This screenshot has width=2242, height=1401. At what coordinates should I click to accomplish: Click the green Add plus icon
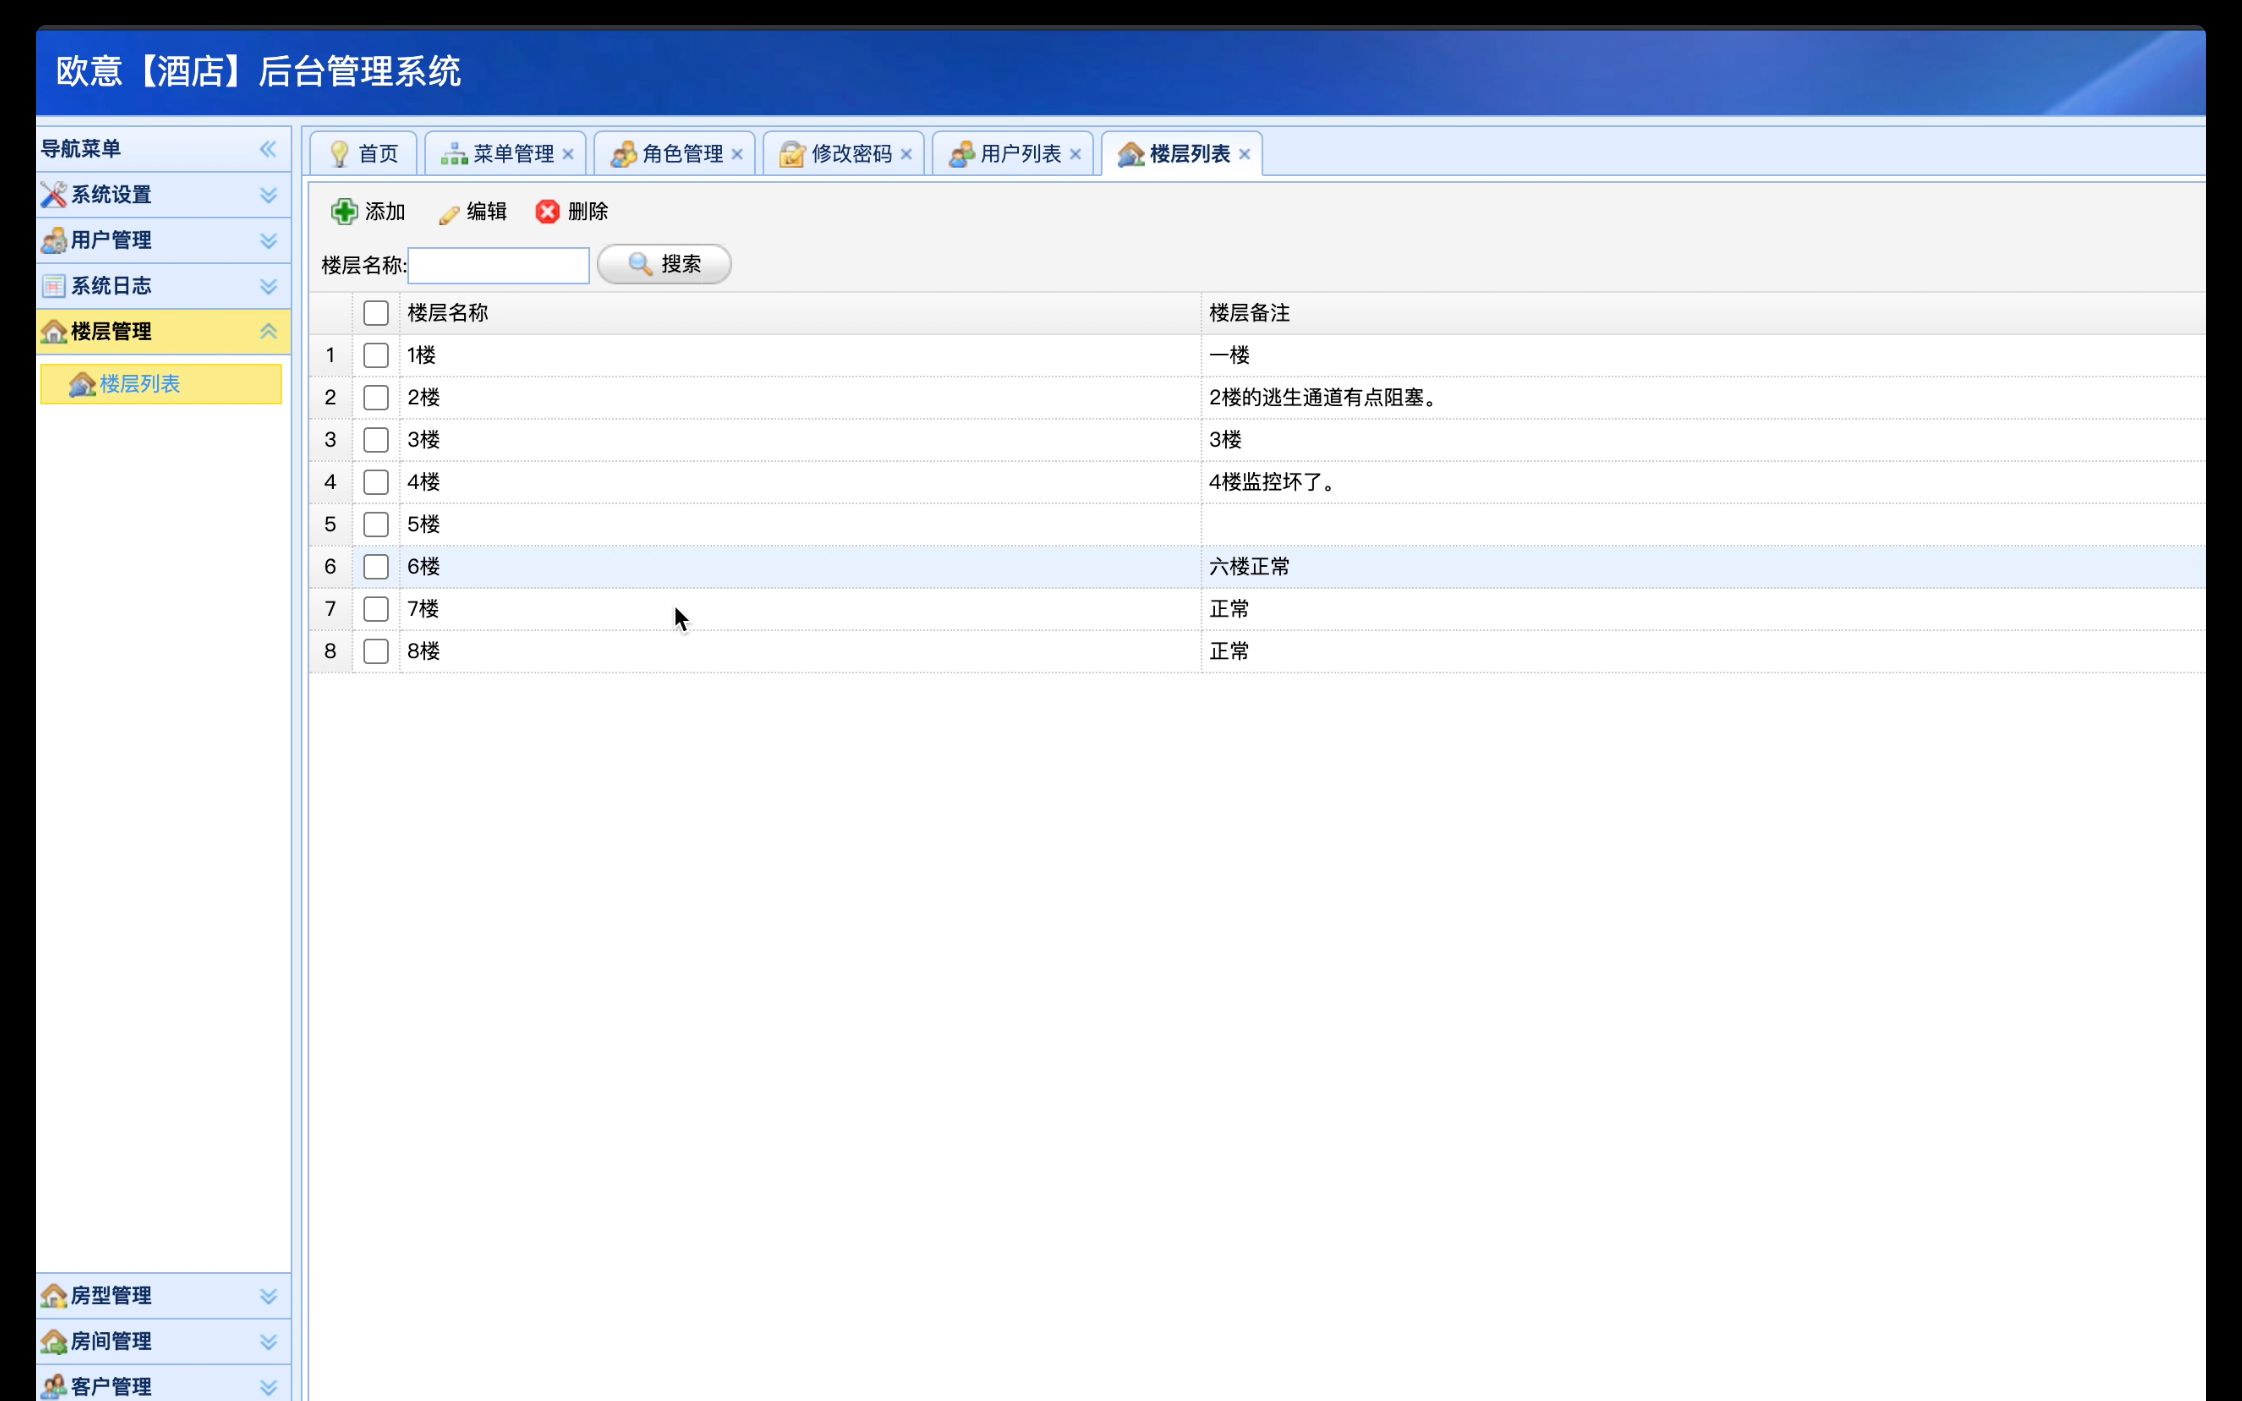click(344, 211)
